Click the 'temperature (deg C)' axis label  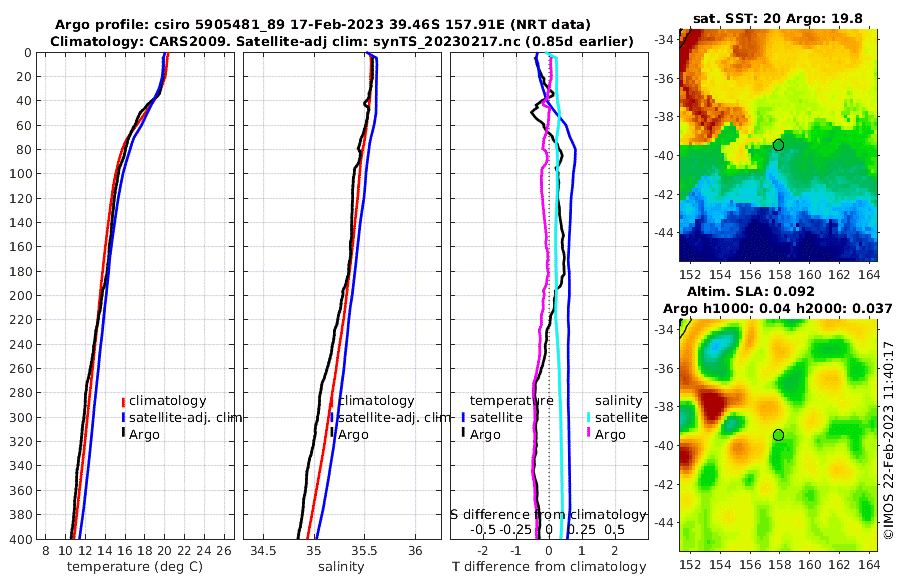click(x=135, y=567)
